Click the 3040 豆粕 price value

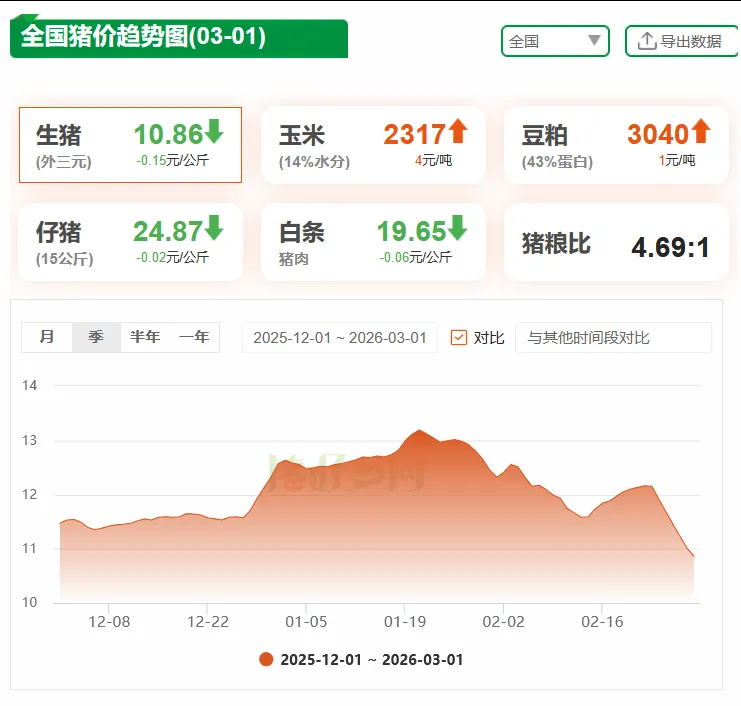(658, 134)
